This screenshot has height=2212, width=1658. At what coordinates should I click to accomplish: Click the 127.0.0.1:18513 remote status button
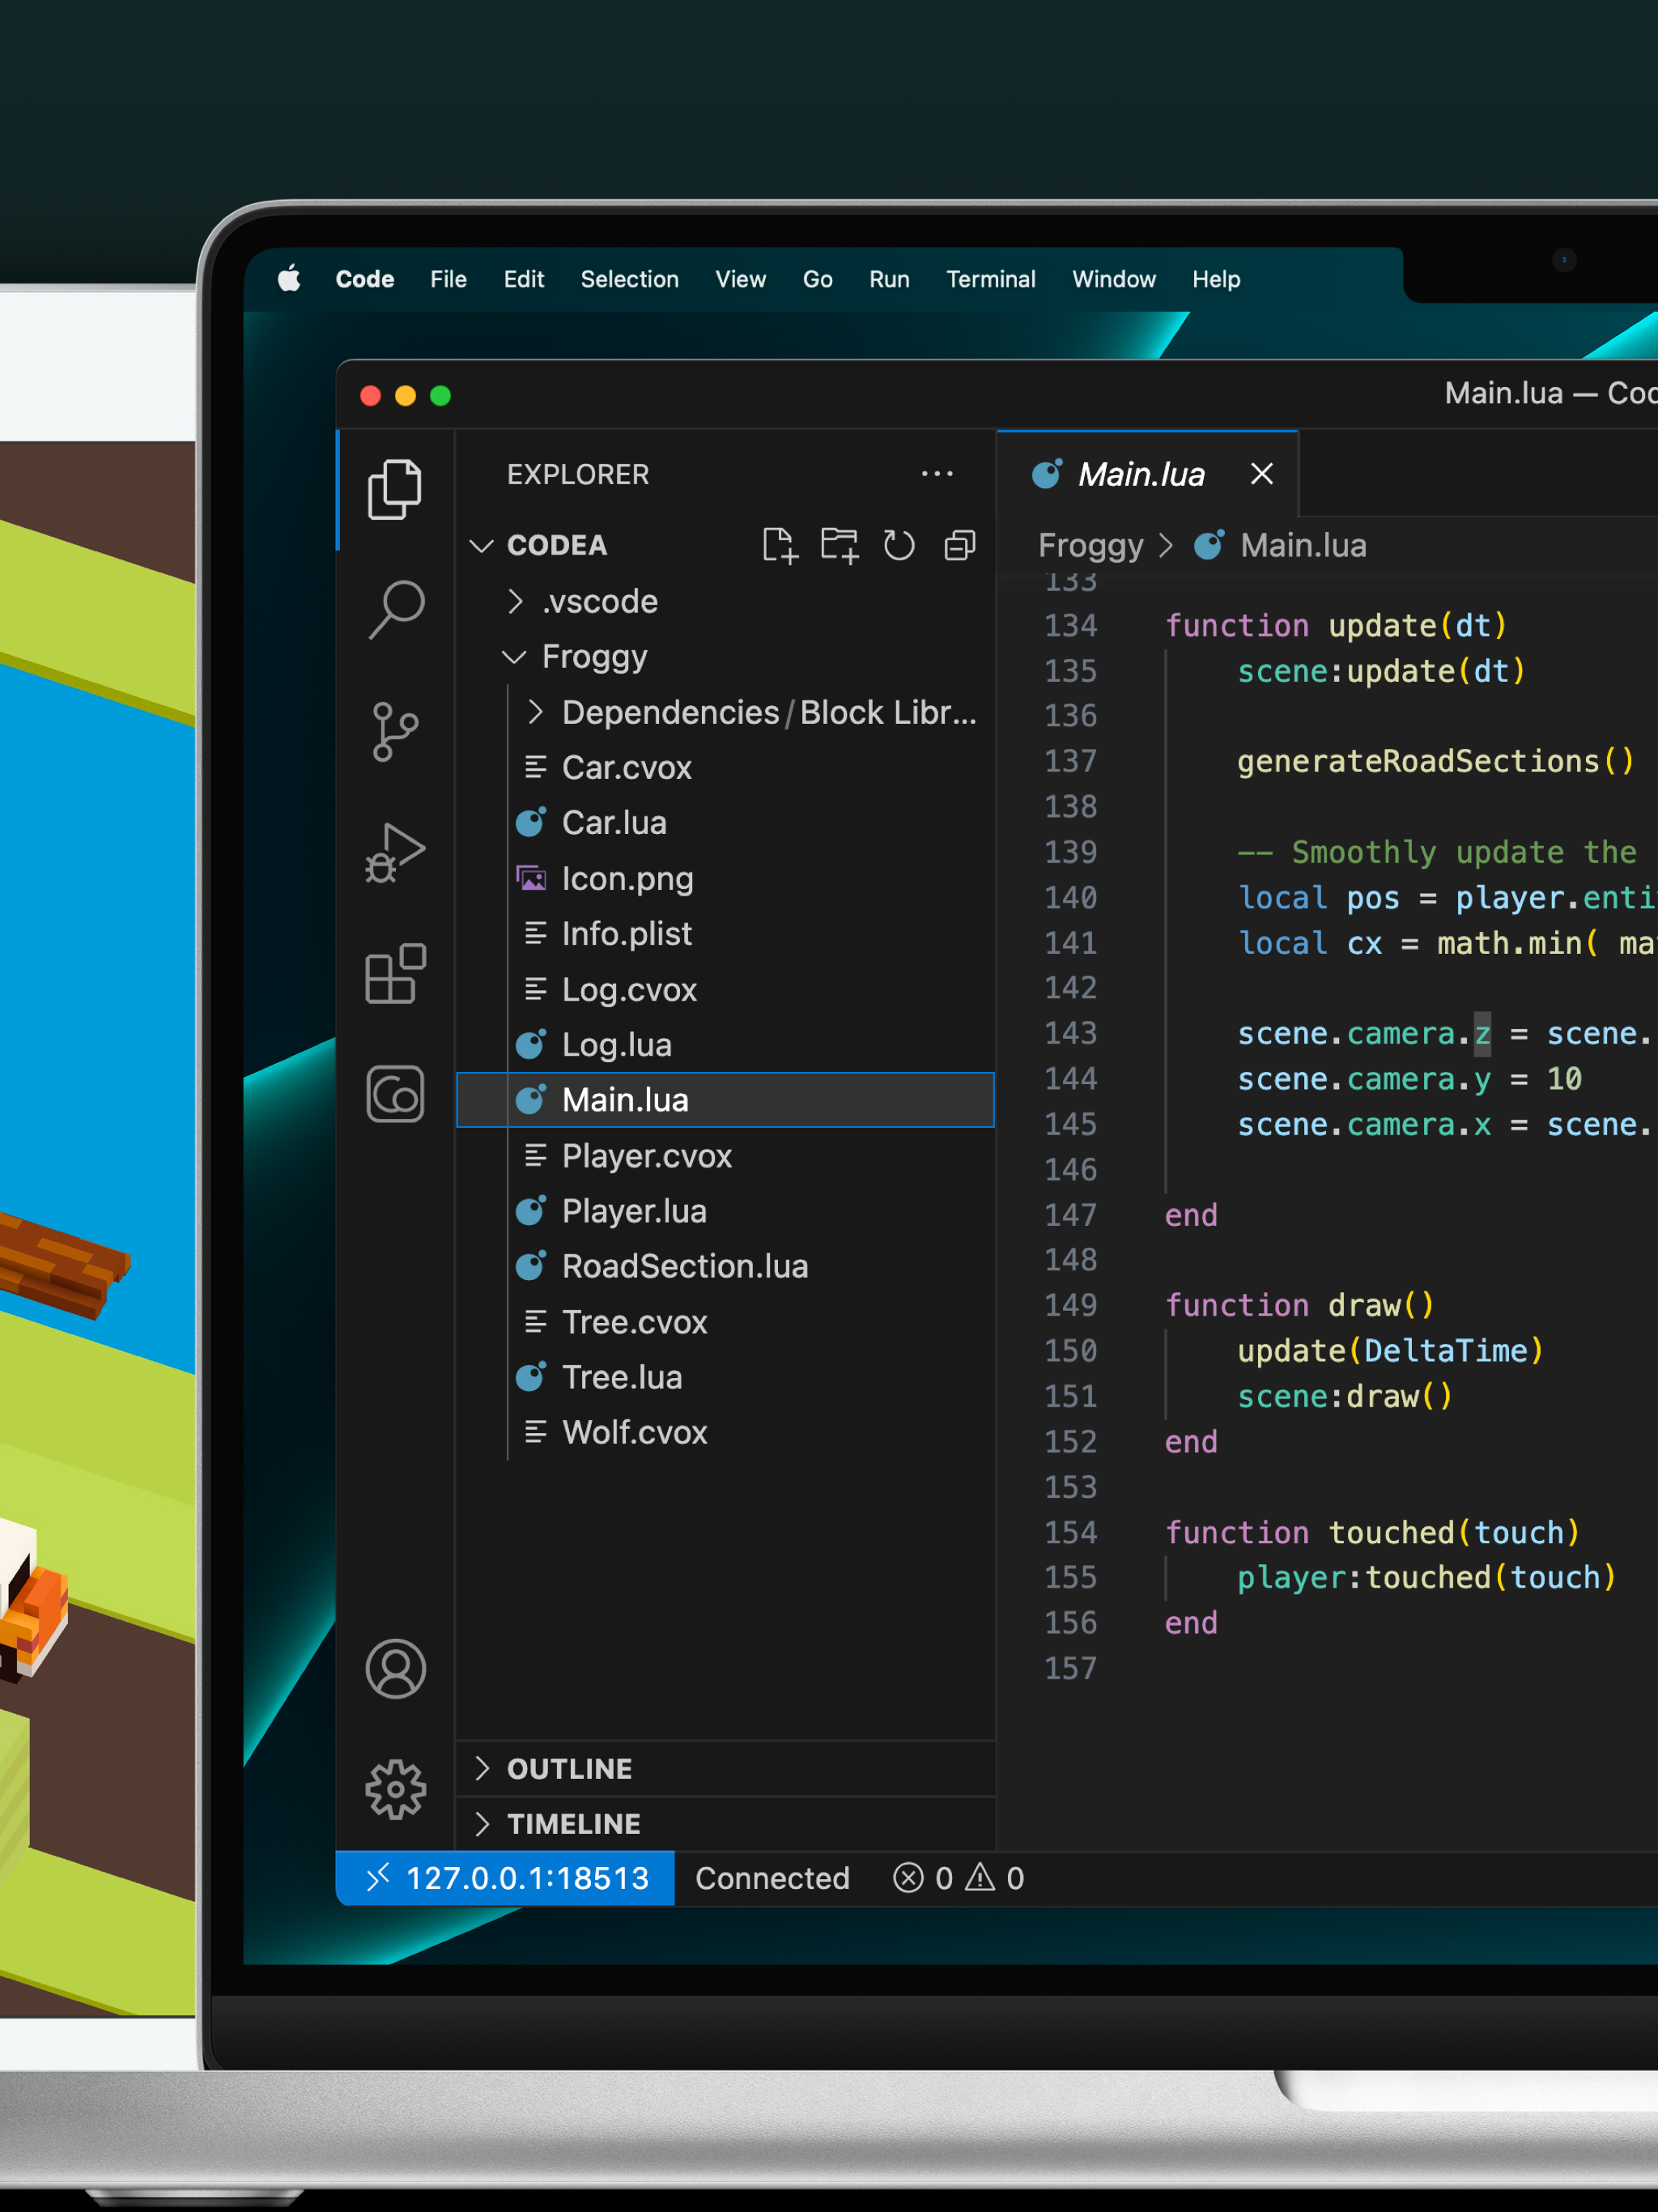coord(506,1878)
